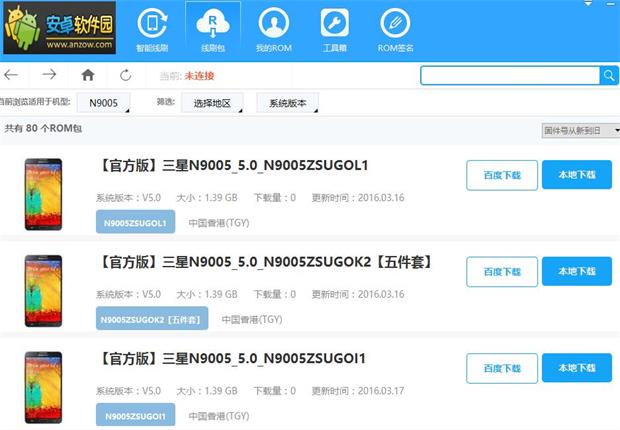Click 中国香港(TGY) region of N9005ZSUGOK2
The height and width of the screenshot is (430, 620).
[x=252, y=319]
